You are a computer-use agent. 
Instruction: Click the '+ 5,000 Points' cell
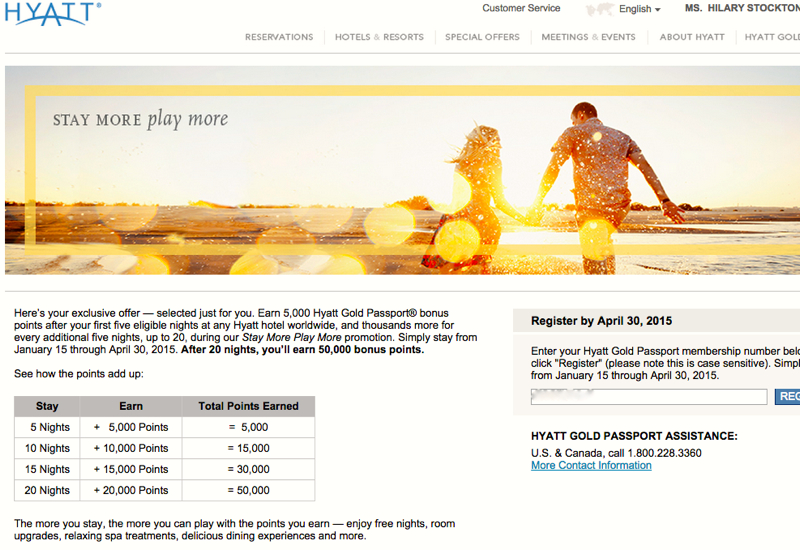coord(131,428)
